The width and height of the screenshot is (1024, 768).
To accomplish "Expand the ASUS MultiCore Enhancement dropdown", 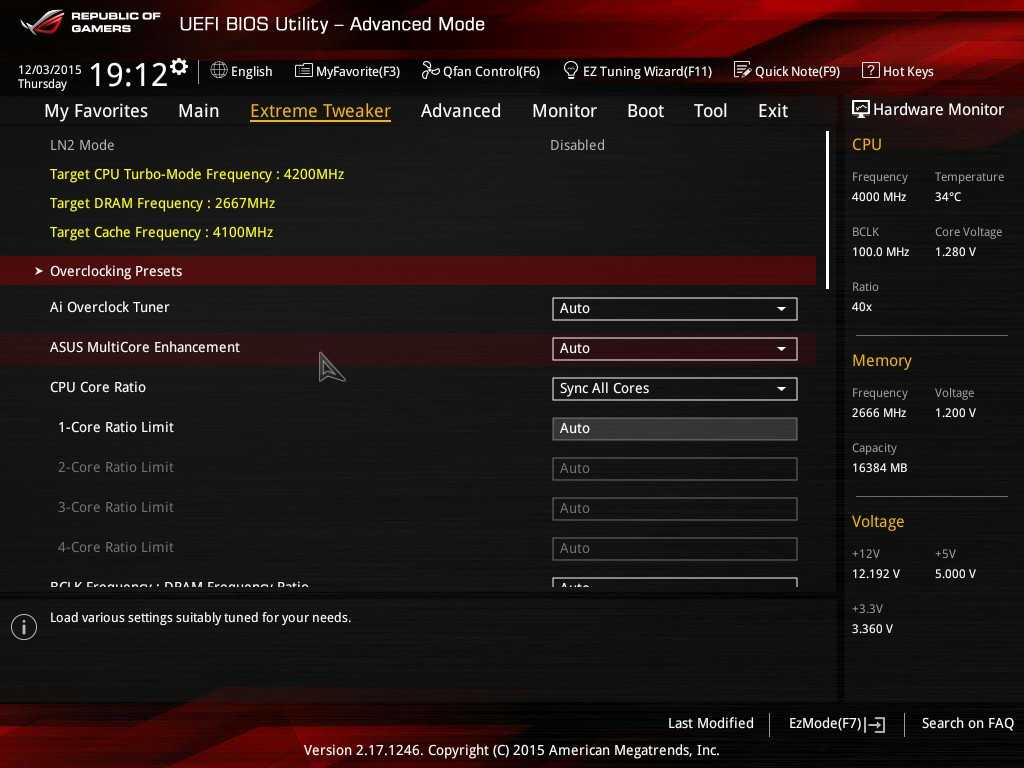I will click(x=674, y=349).
